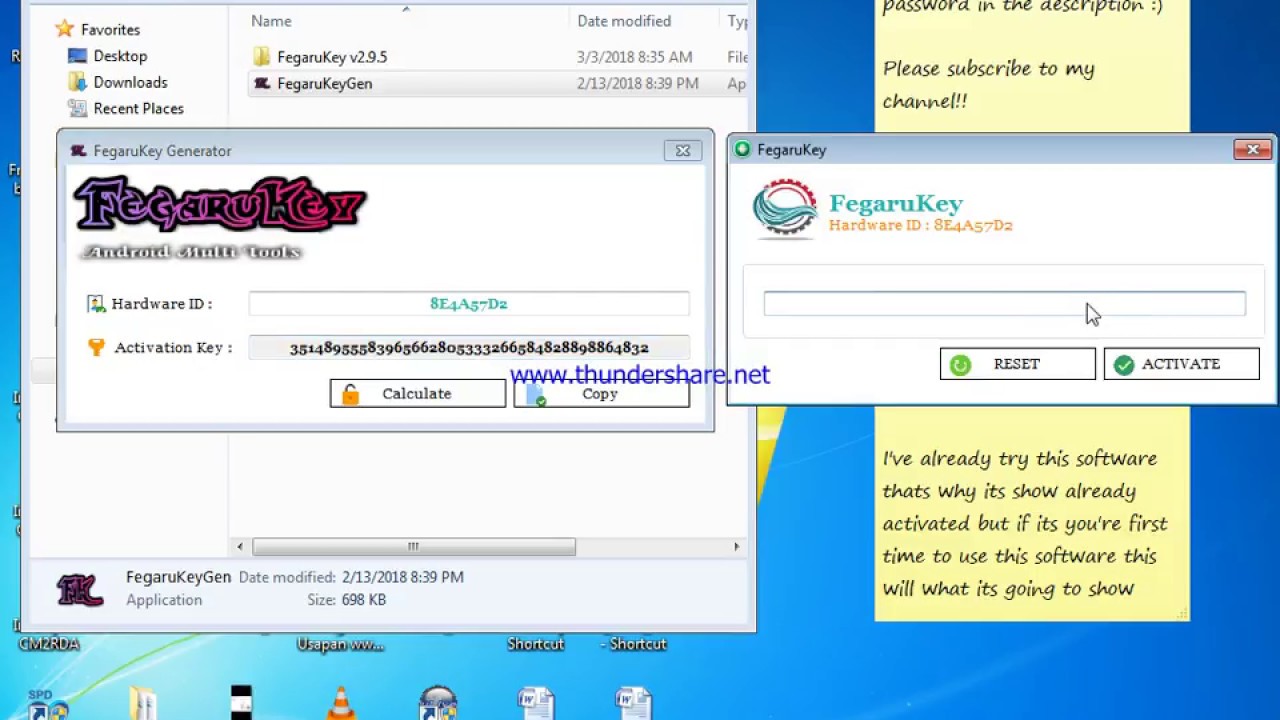Click the Downloads folder icon in sidebar
The width and height of the screenshot is (1280, 720).
(x=77, y=82)
